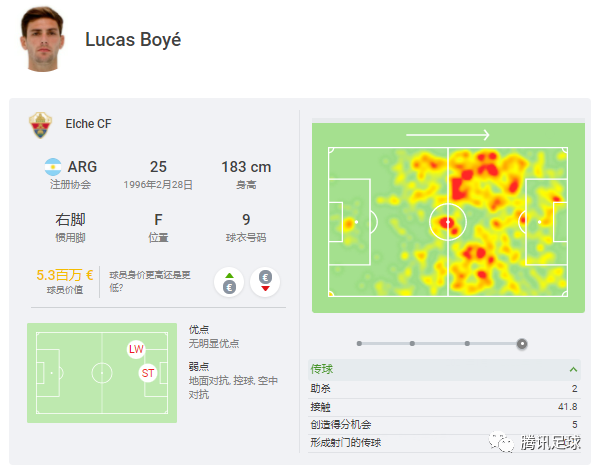600x470 pixels.
Task: Select the 创造得分机会 stat row
Action: coord(445,425)
